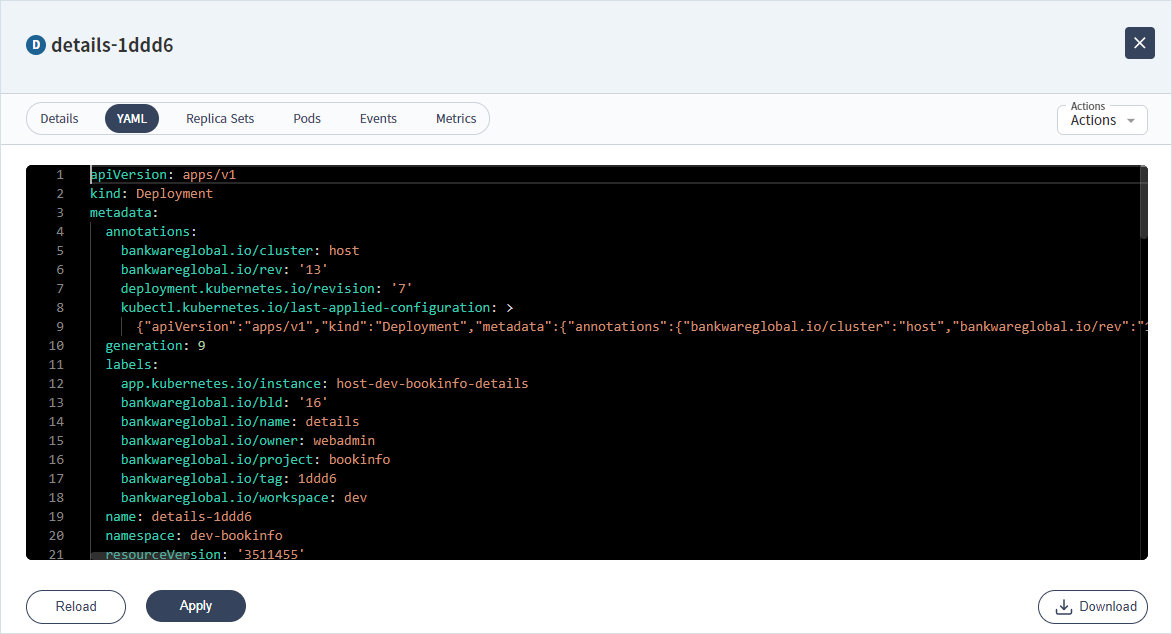This screenshot has width=1172, height=634.
Task: Click the details-1ddd6 title text
Action: point(112,45)
